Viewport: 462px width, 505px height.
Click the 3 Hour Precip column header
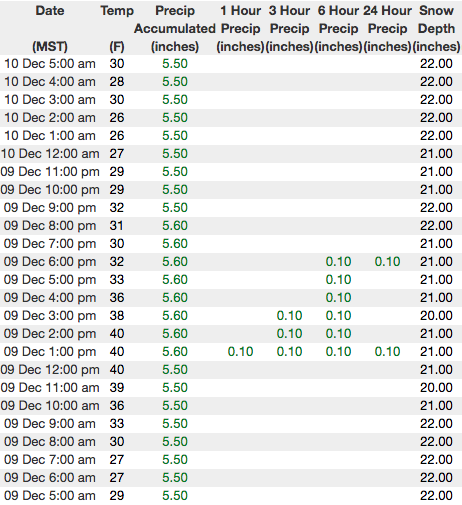tap(289, 28)
